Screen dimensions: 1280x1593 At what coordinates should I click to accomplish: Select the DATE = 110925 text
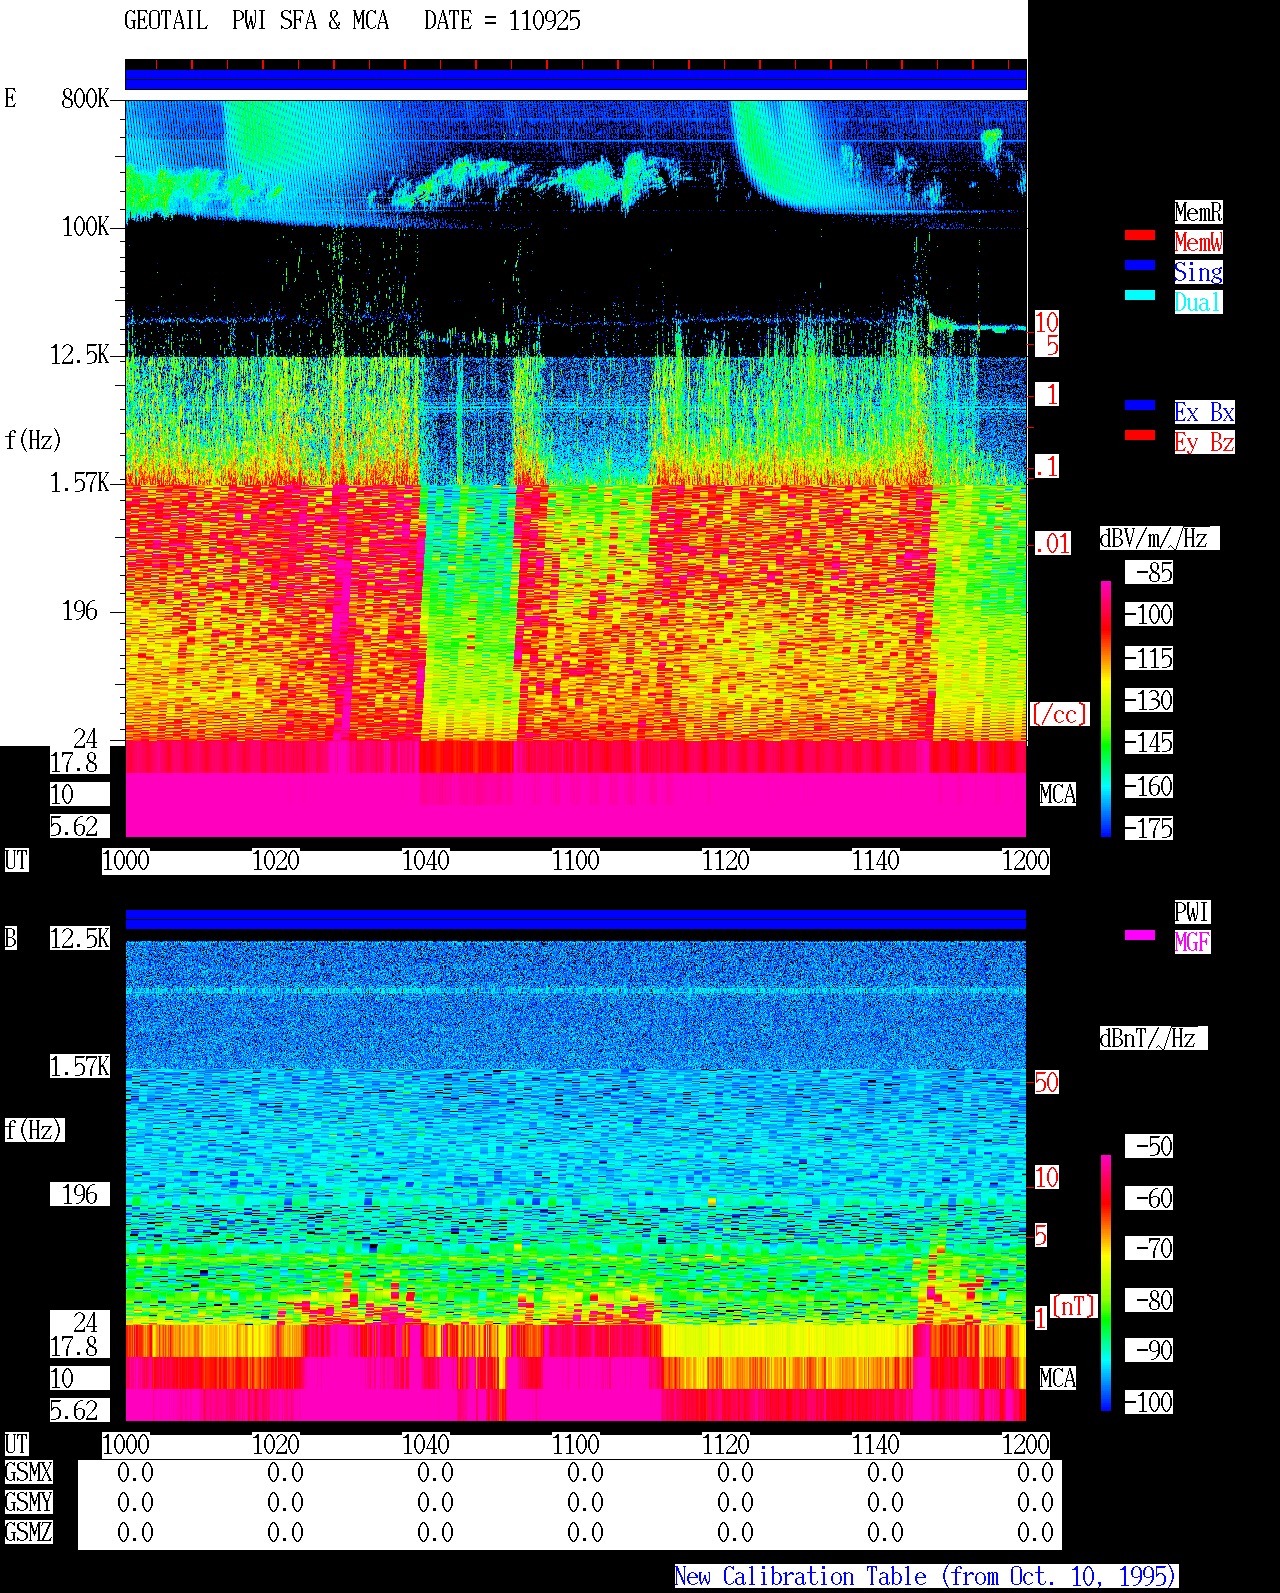tap(502, 21)
